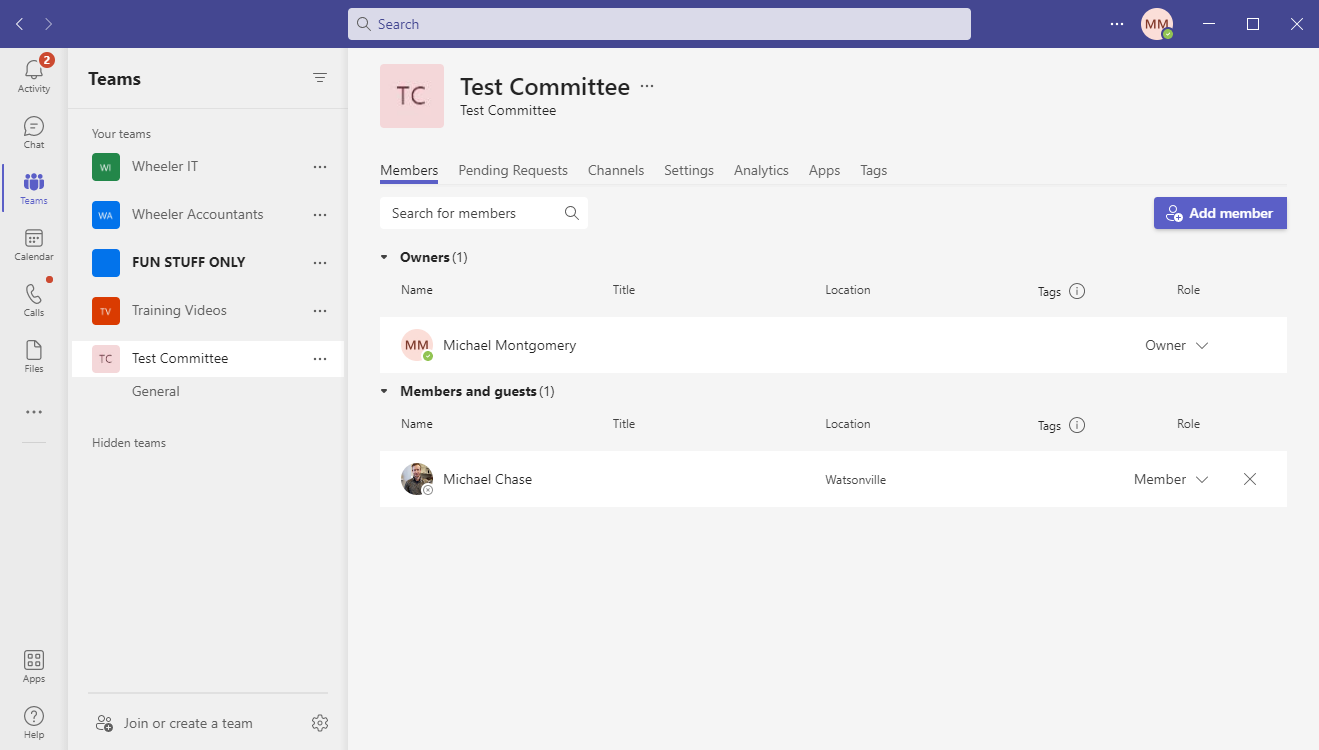
Task: Collapse the Your teams section
Action: click(121, 134)
